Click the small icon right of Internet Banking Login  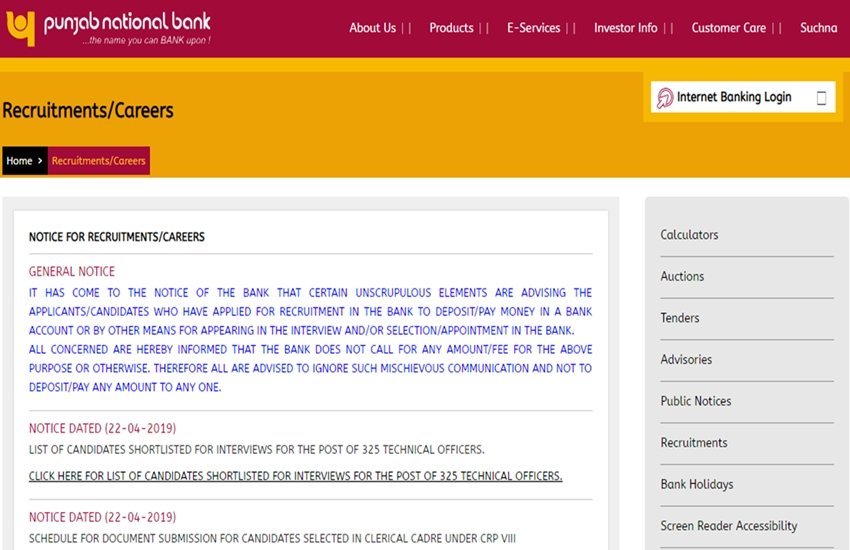(821, 98)
